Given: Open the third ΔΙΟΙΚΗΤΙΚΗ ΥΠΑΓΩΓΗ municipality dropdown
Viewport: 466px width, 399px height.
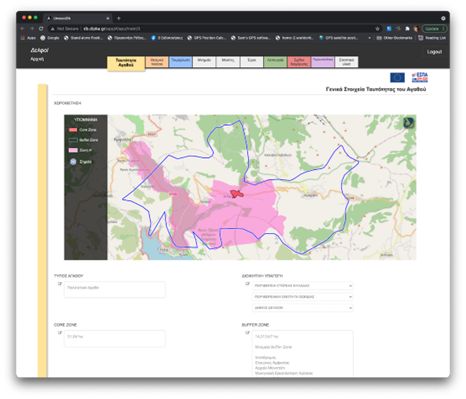Looking at the screenshot, I should (x=303, y=308).
